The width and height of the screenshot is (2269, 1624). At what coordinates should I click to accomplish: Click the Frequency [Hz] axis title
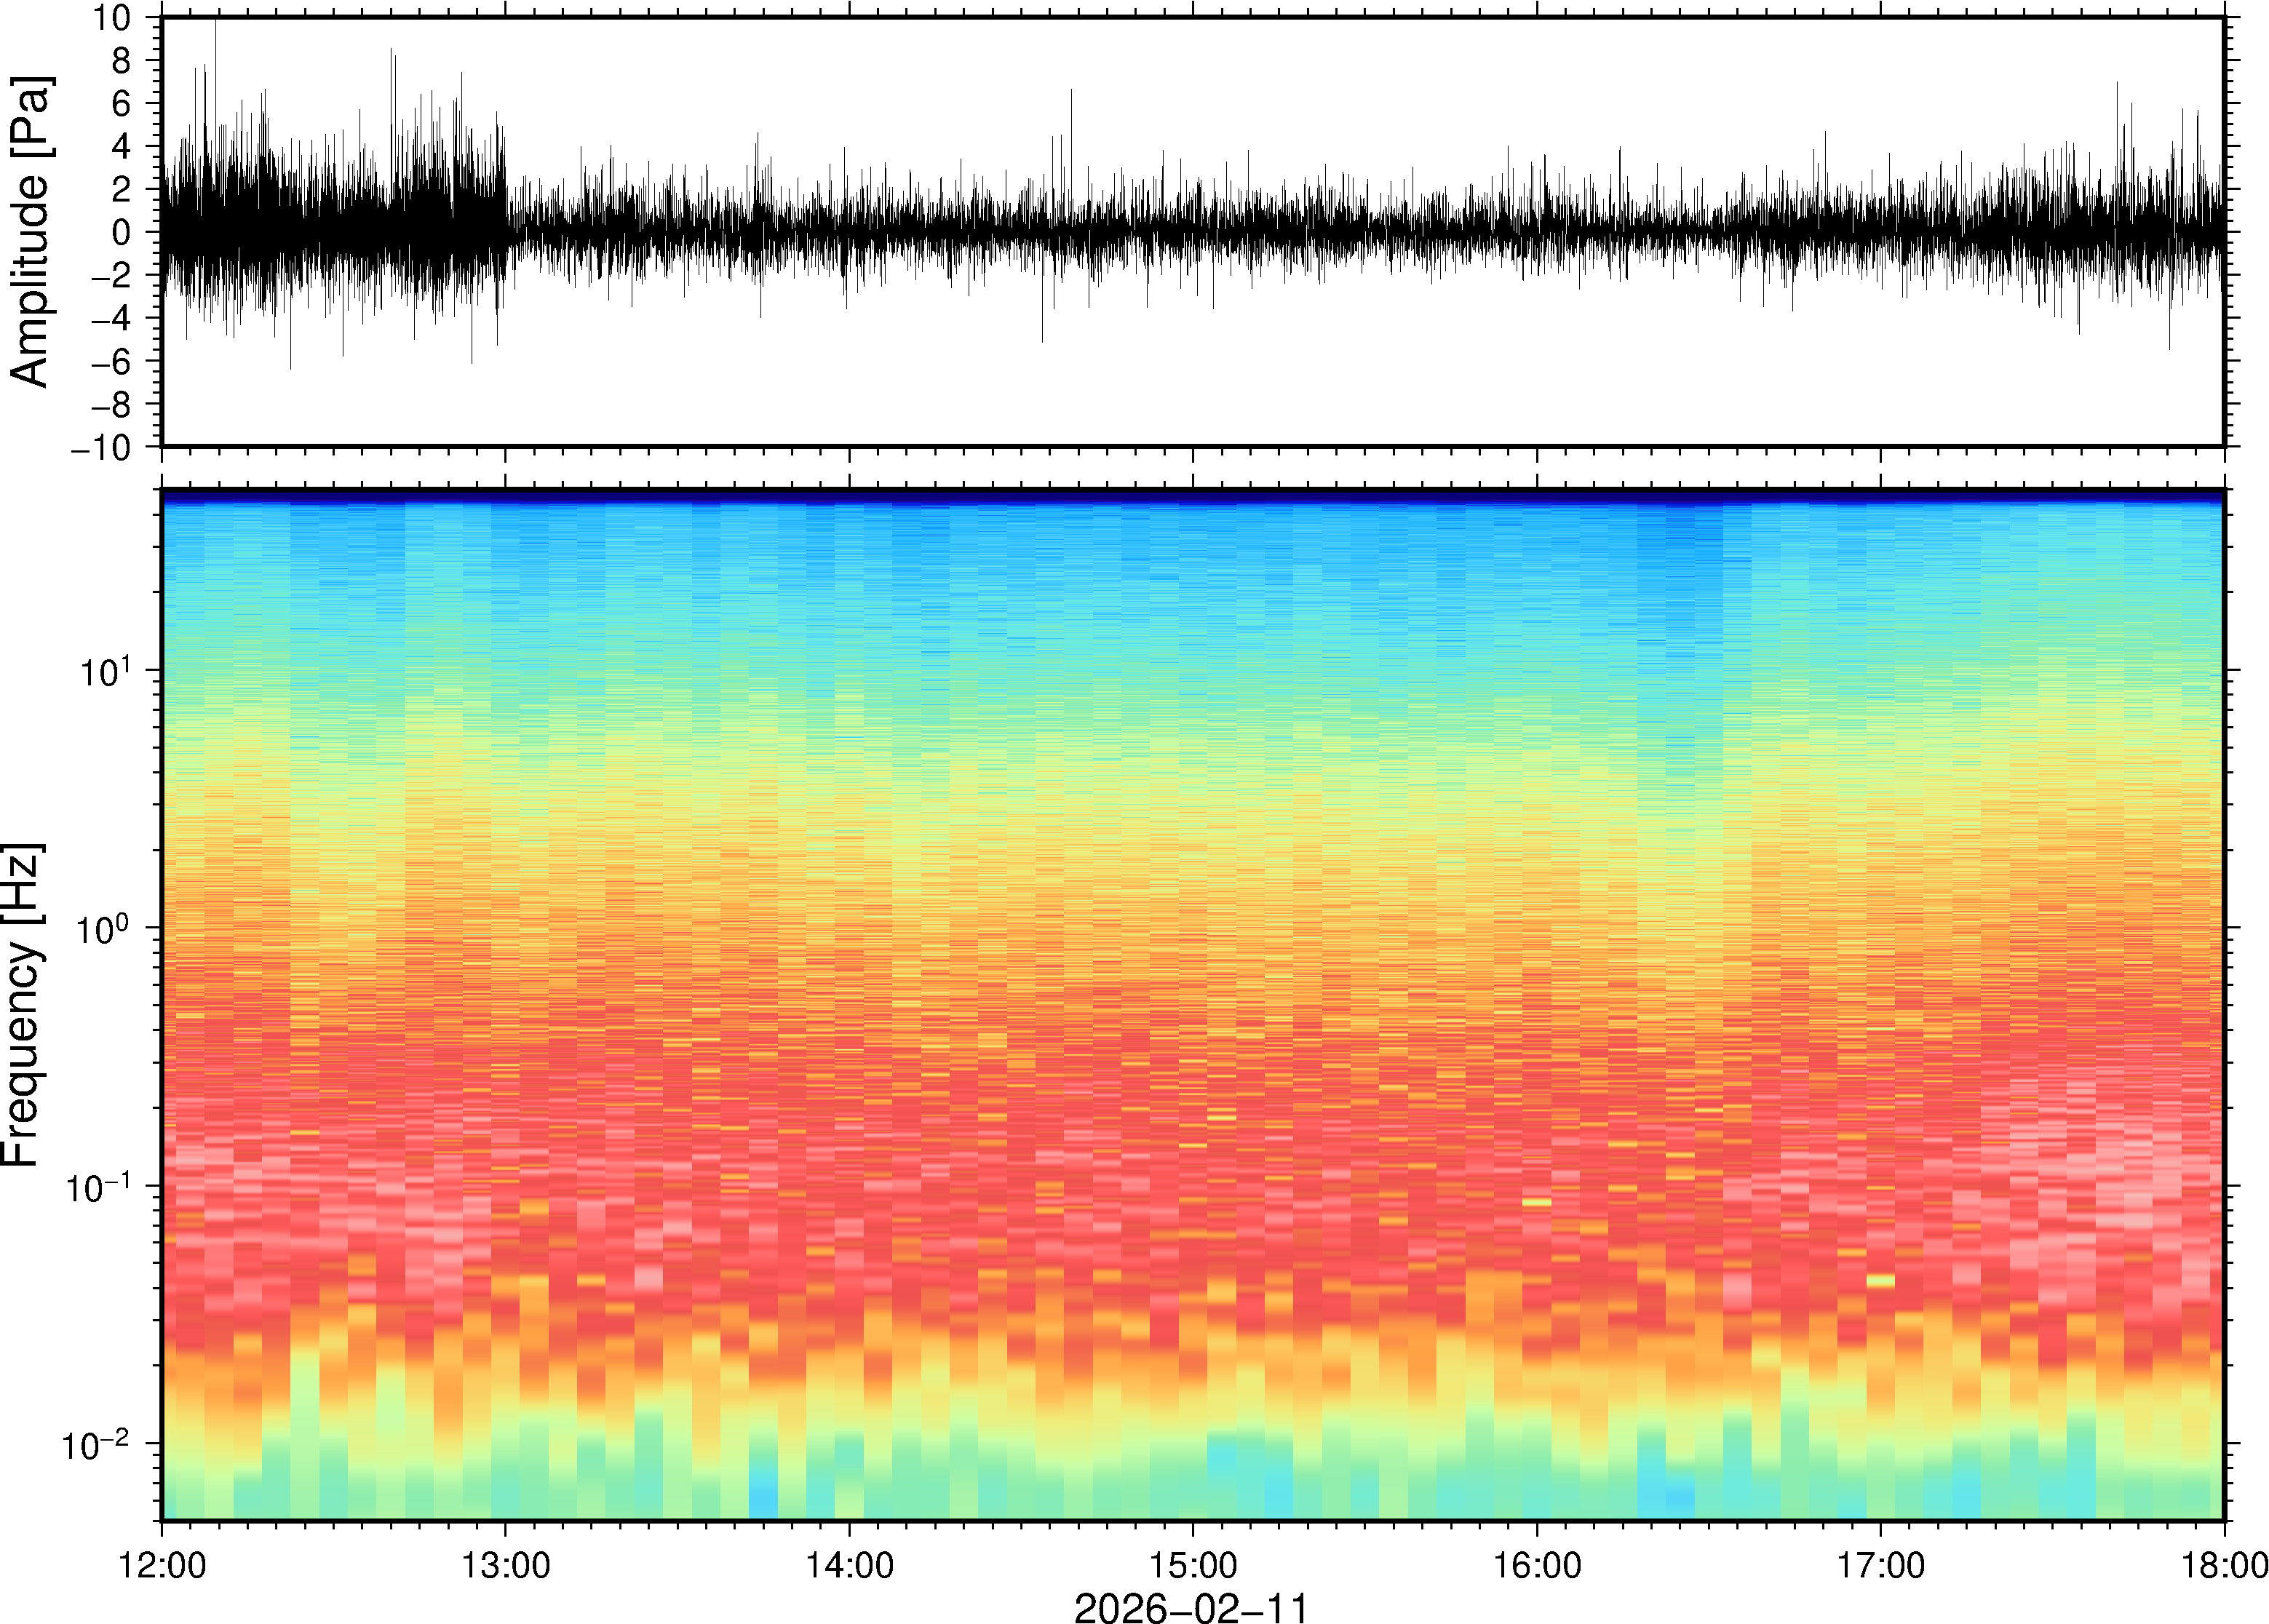tap(22, 1005)
